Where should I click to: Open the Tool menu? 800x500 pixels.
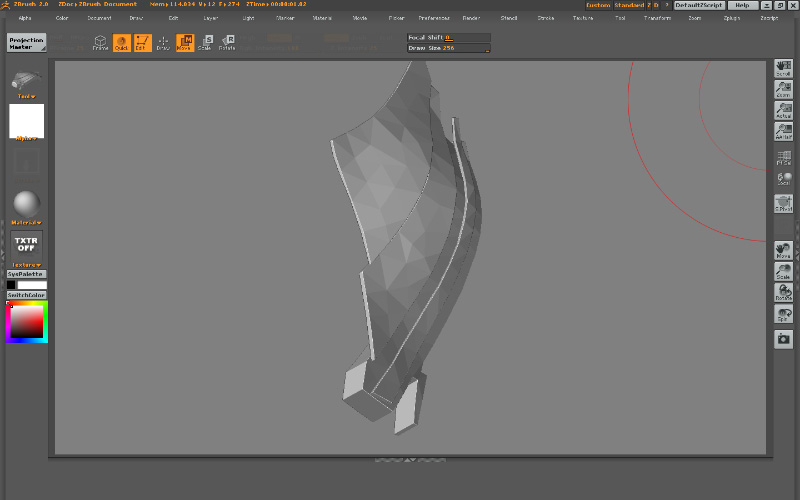pyautogui.click(x=620, y=18)
